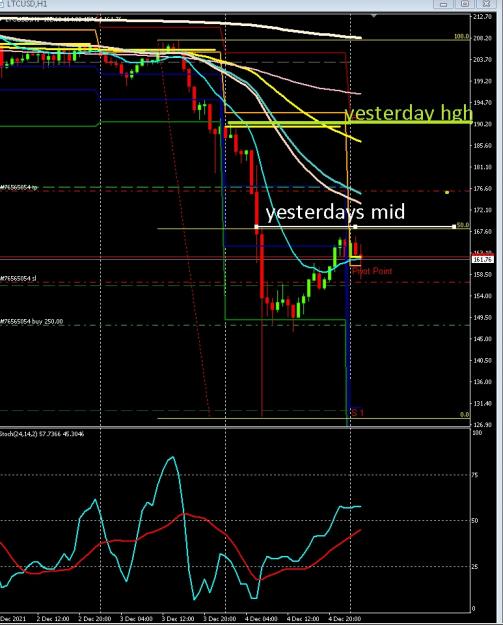Click the '4 Dec 20:00' time axis label
Image resolution: width=503 pixels, height=625 pixels.
tap(344, 619)
